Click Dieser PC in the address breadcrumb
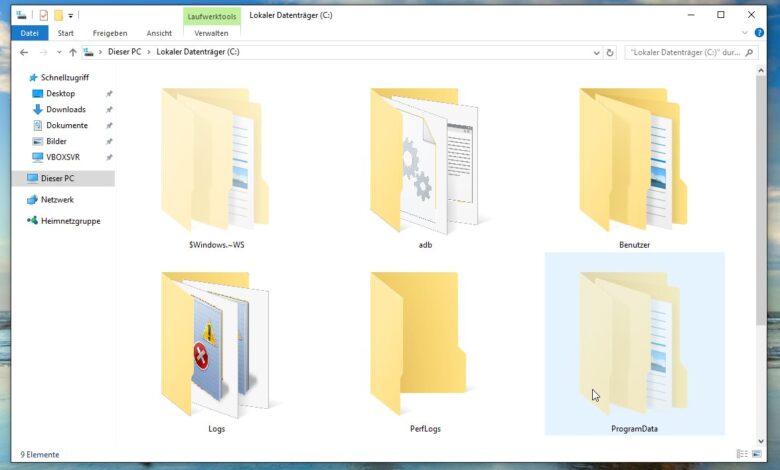 pos(125,52)
